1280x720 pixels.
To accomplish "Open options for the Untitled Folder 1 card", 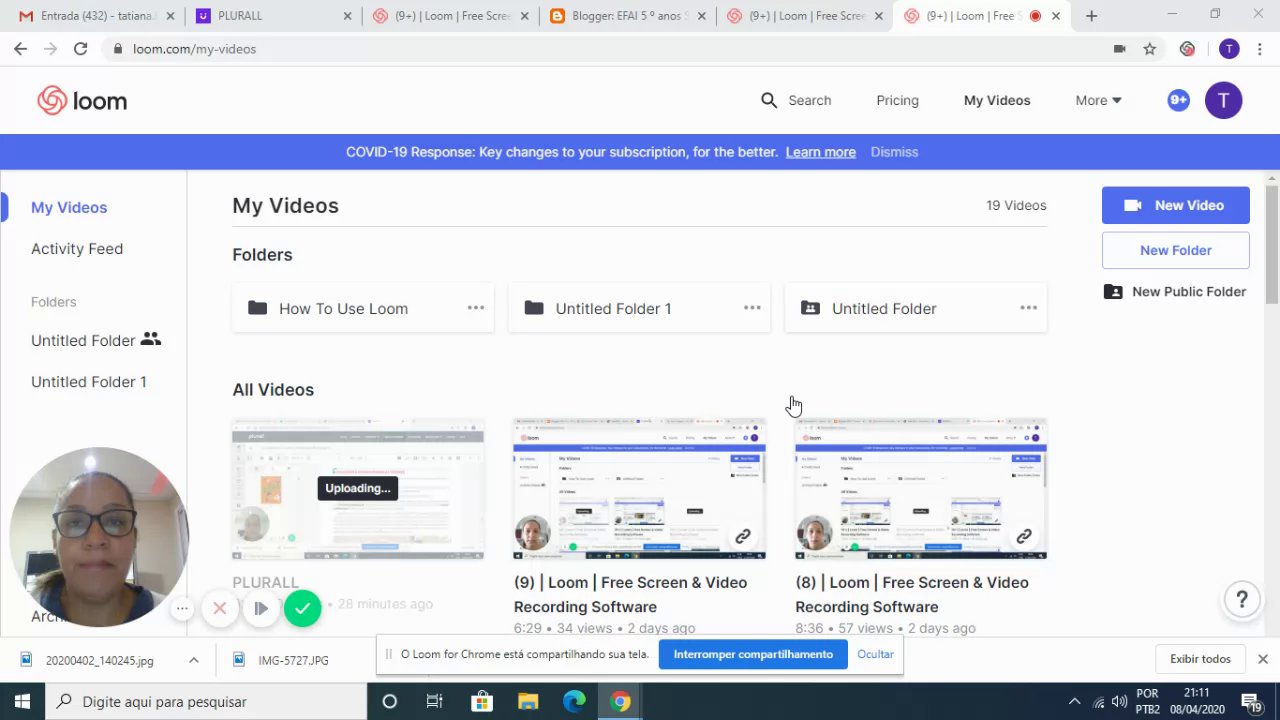I will 752,308.
